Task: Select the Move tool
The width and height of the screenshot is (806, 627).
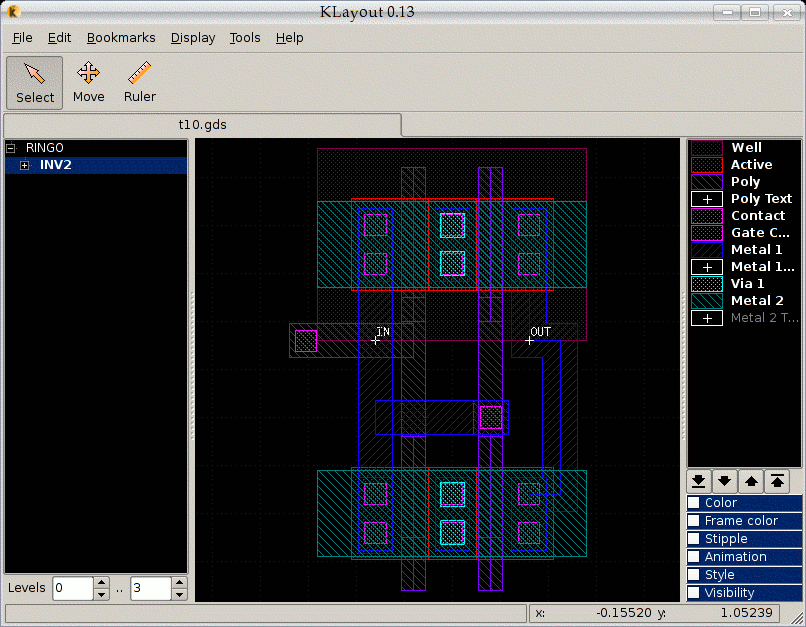Action: [88, 82]
